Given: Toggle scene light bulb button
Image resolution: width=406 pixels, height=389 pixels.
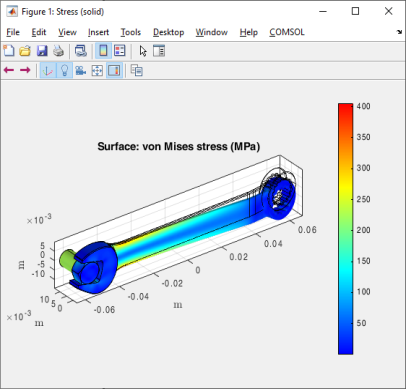Looking at the screenshot, I should 65,70.
